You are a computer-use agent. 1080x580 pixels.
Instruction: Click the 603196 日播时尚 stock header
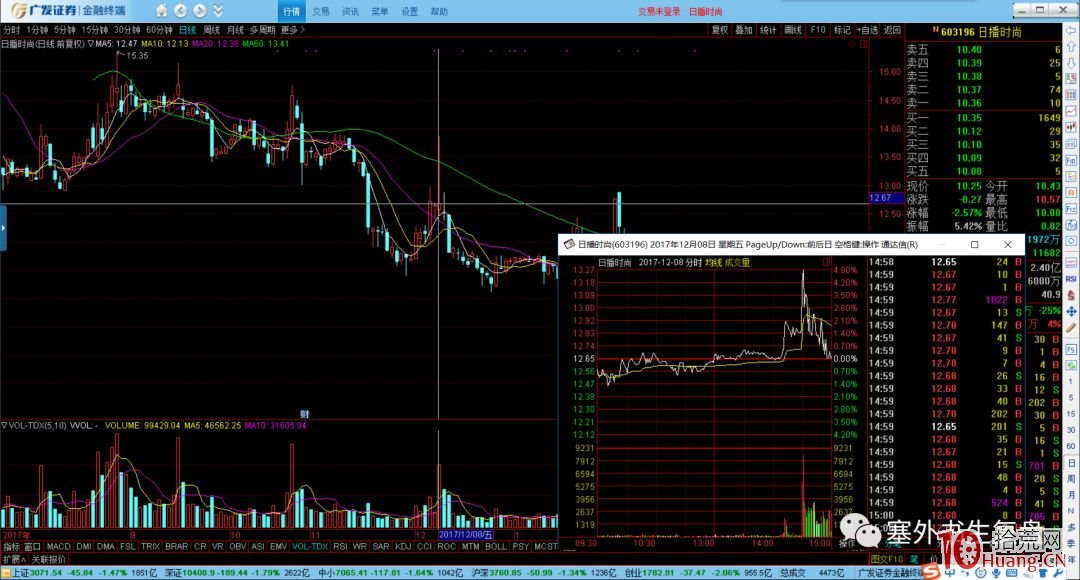click(981, 32)
